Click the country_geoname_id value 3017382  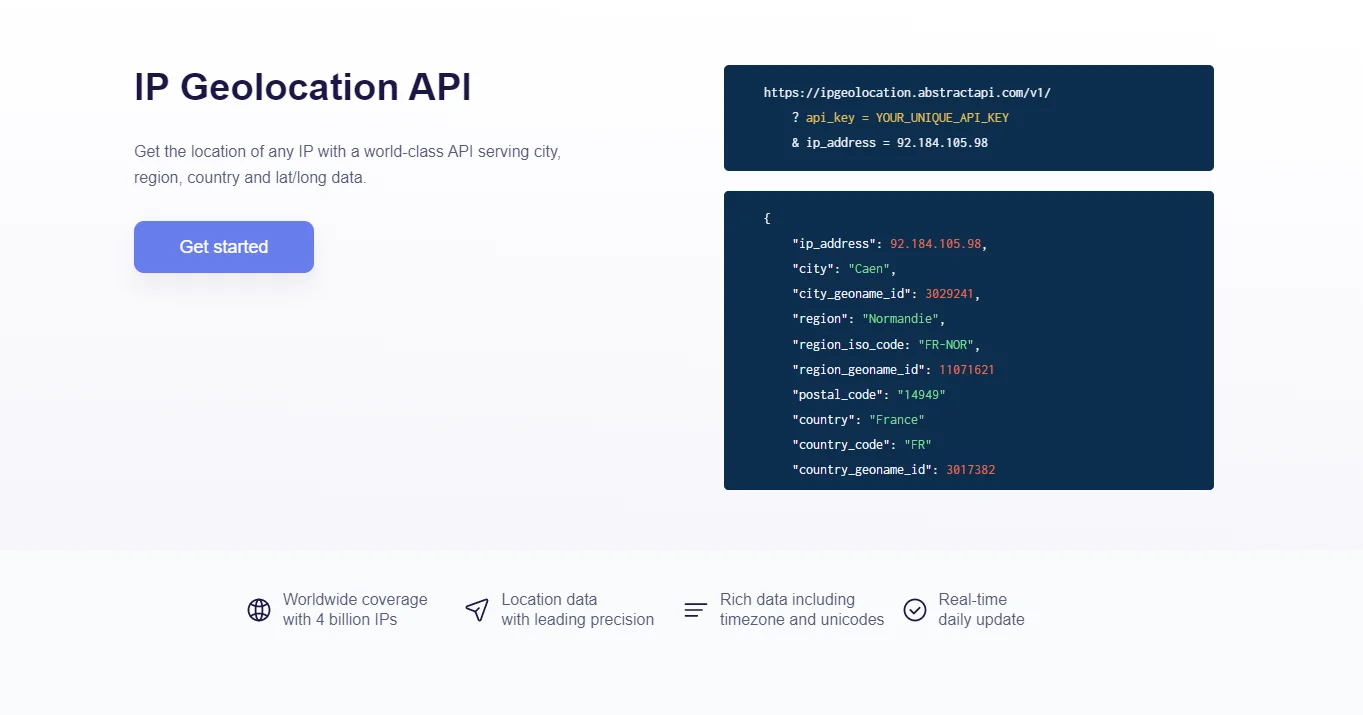coord(970,469)
